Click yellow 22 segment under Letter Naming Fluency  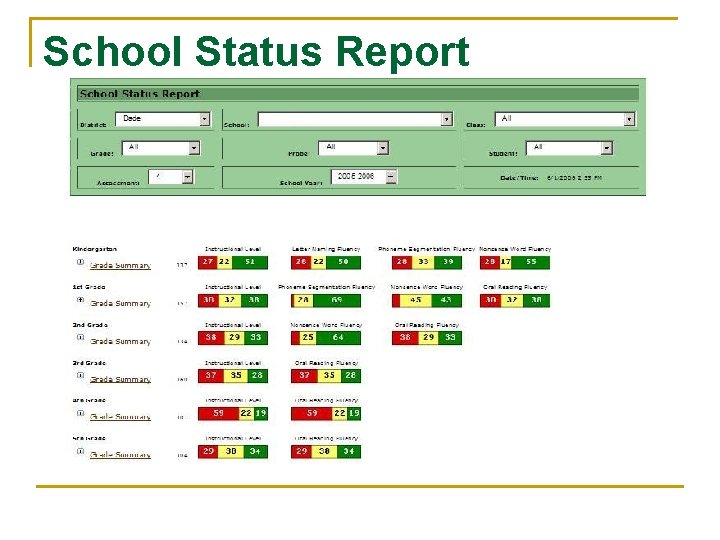coord(318,262)
